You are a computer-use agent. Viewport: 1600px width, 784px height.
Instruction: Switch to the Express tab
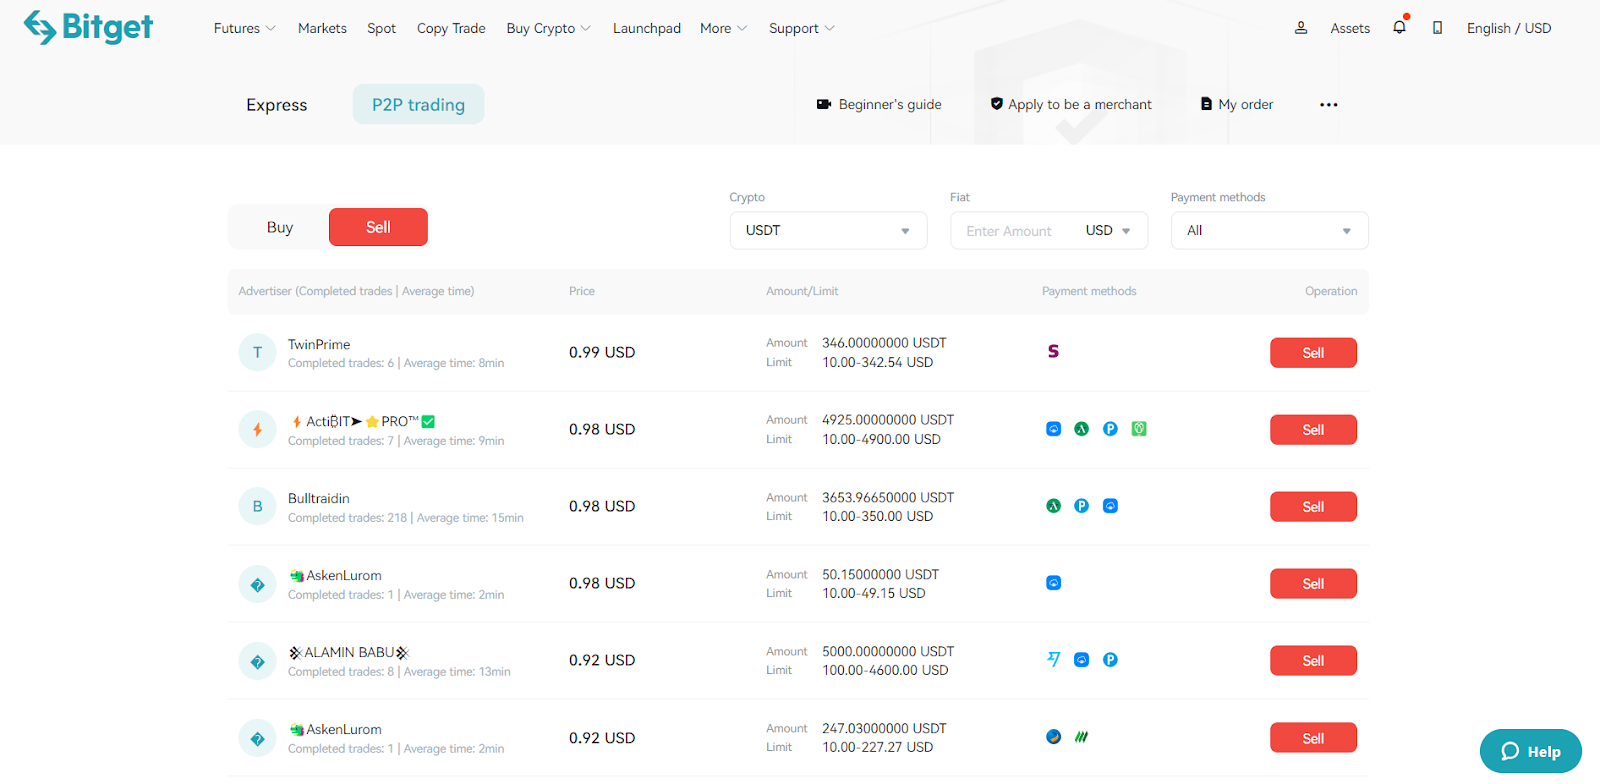tap(277, 104)
